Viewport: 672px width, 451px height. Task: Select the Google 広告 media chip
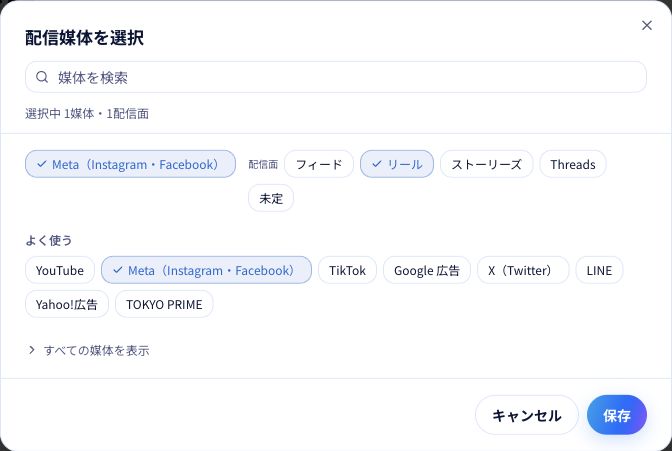pos(427,270)
